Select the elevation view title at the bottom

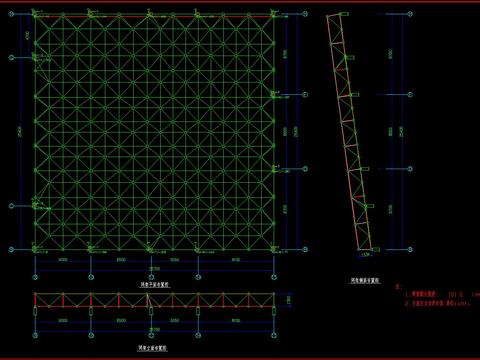click(153, 348)
